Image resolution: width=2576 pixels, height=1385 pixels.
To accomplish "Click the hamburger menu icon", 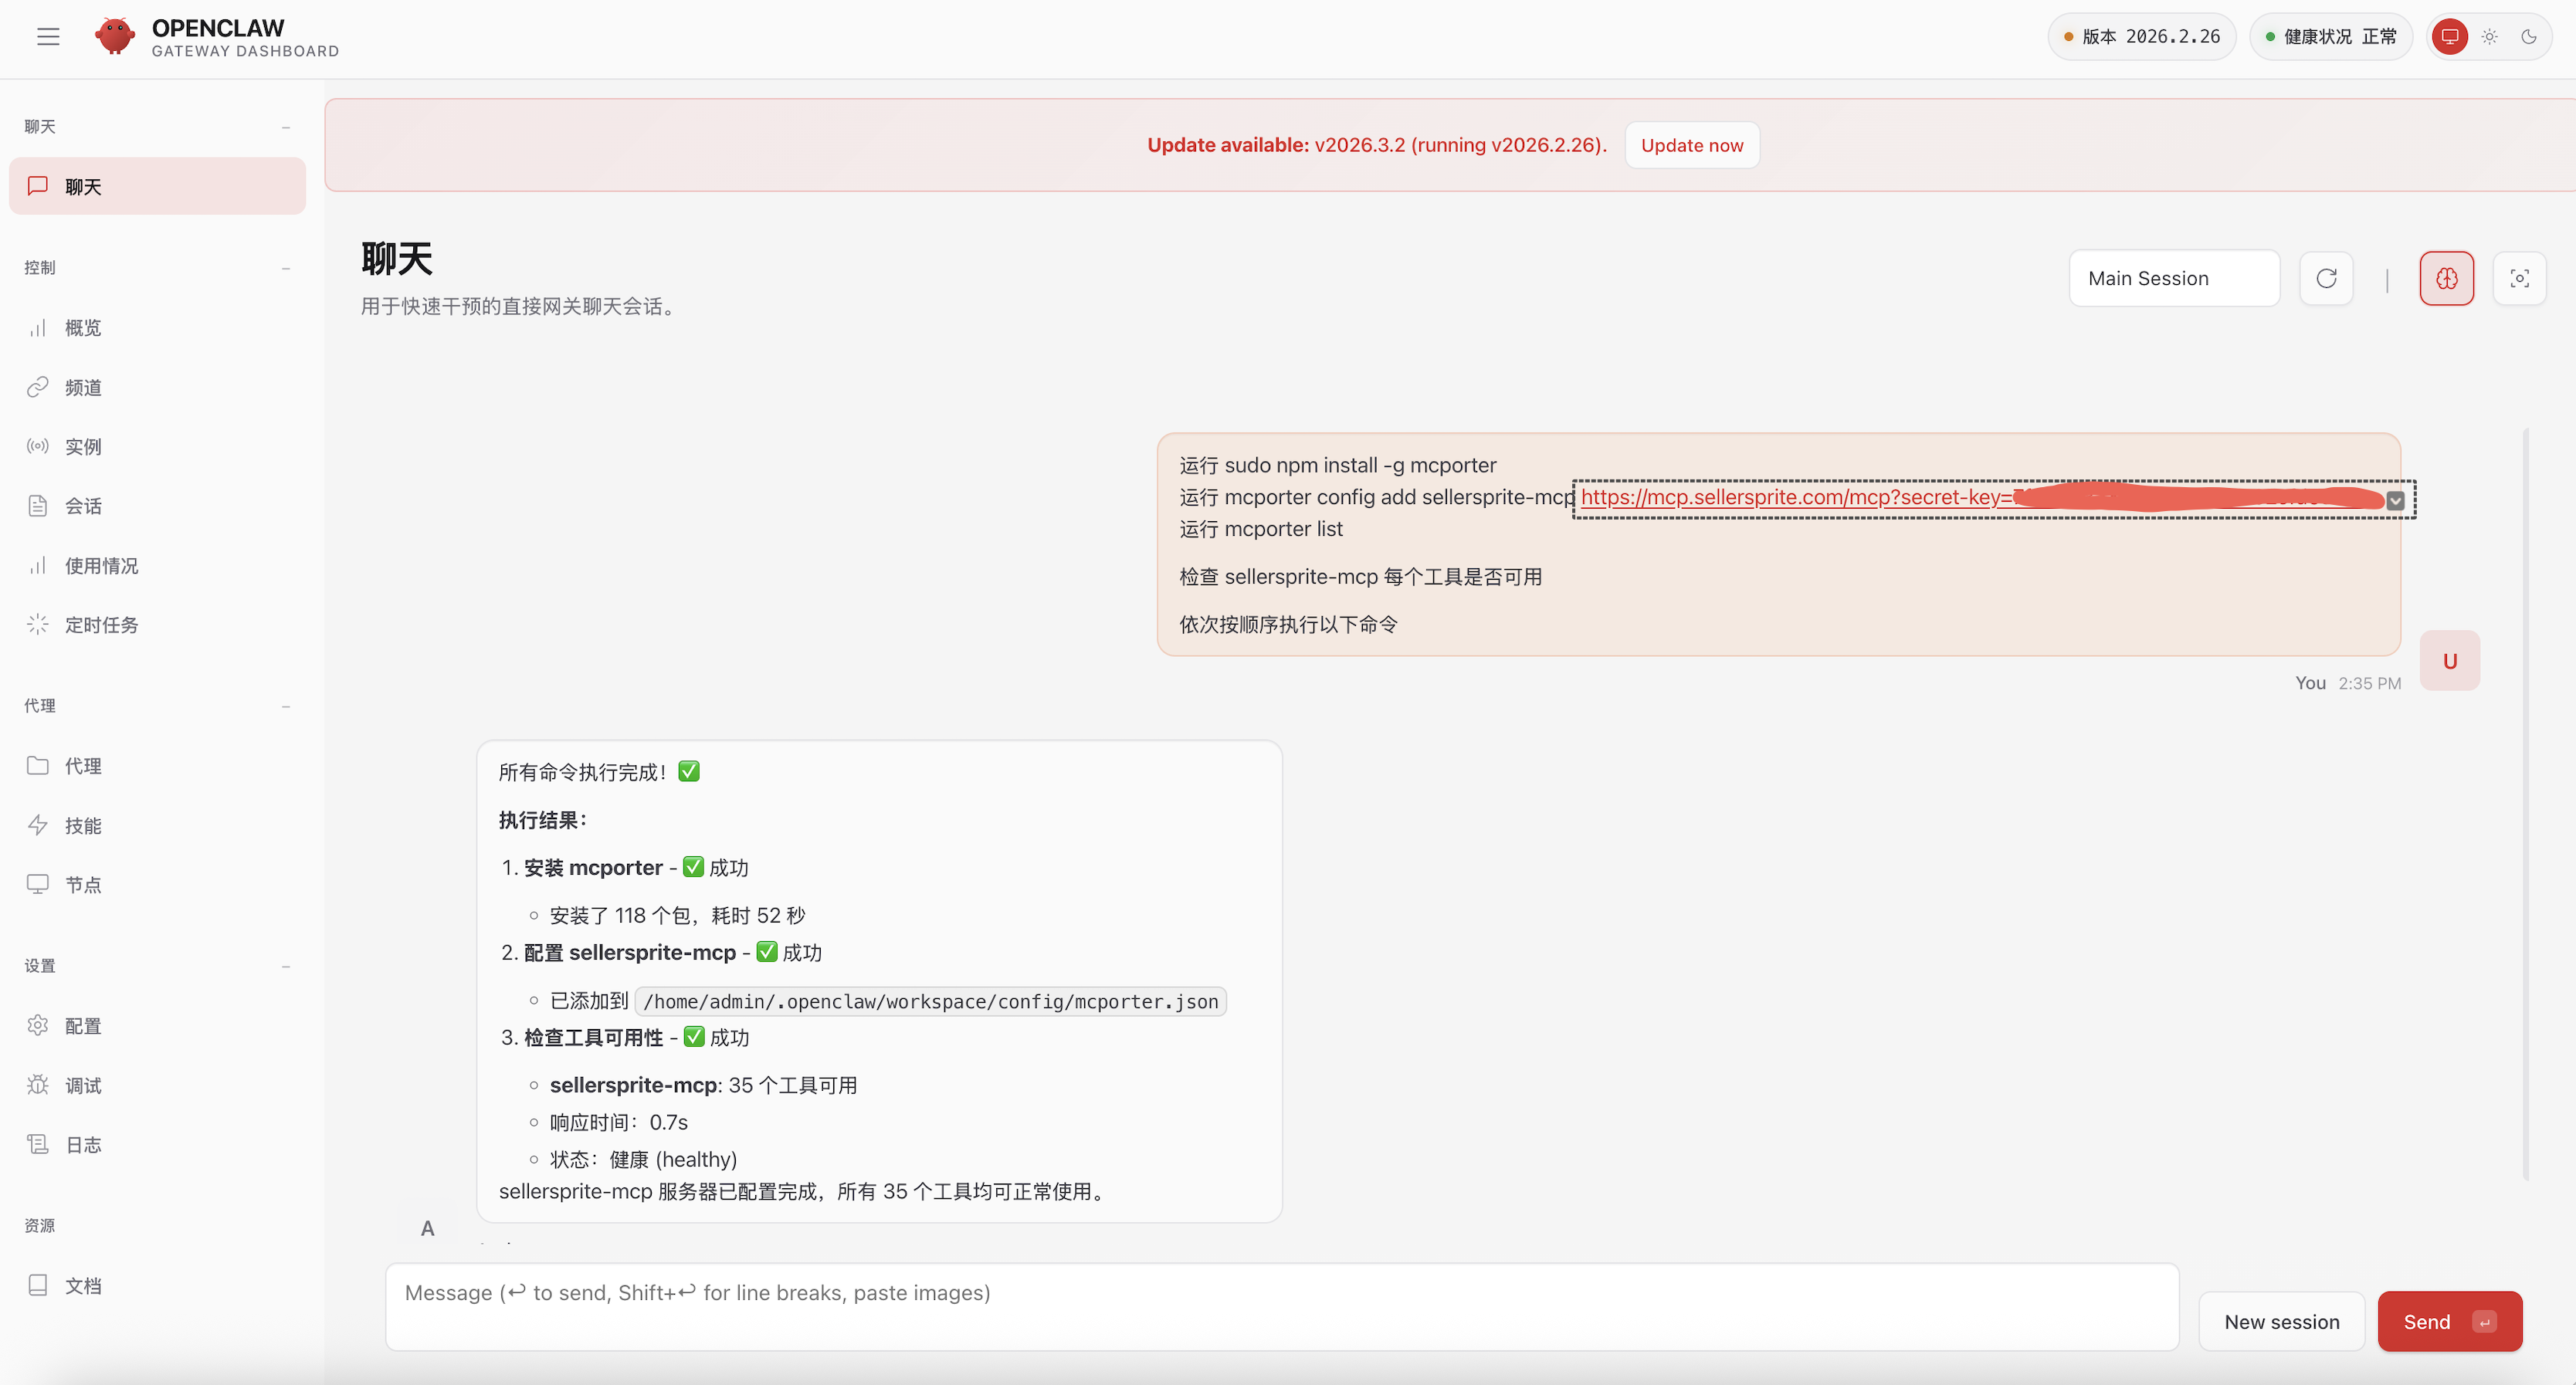I will (48, 37).
